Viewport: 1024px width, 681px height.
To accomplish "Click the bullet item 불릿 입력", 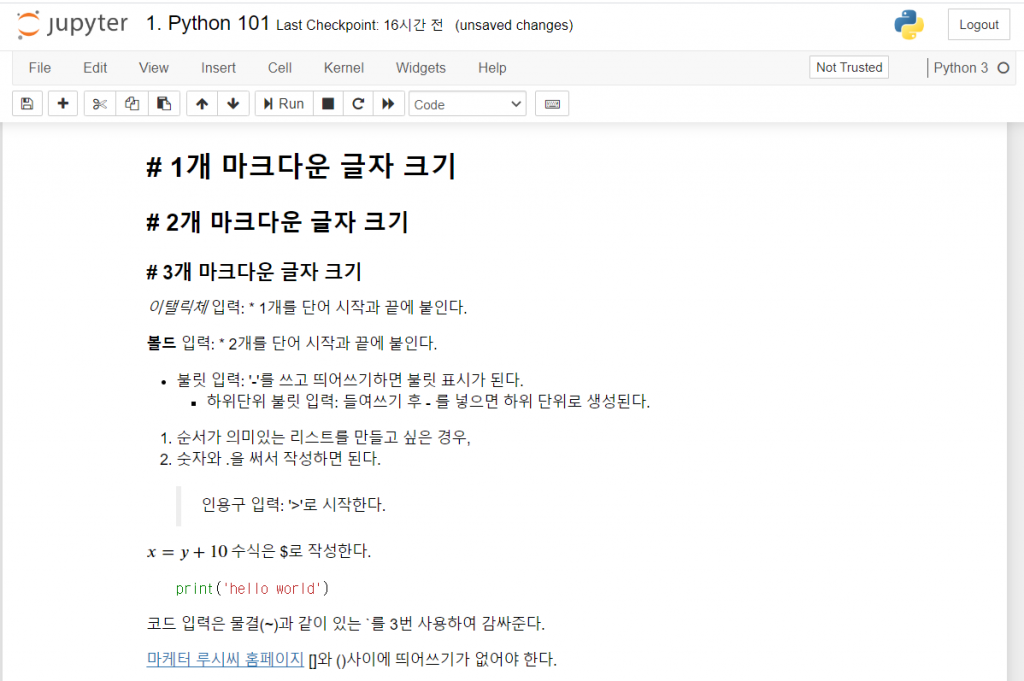I will tap(350, 379).
